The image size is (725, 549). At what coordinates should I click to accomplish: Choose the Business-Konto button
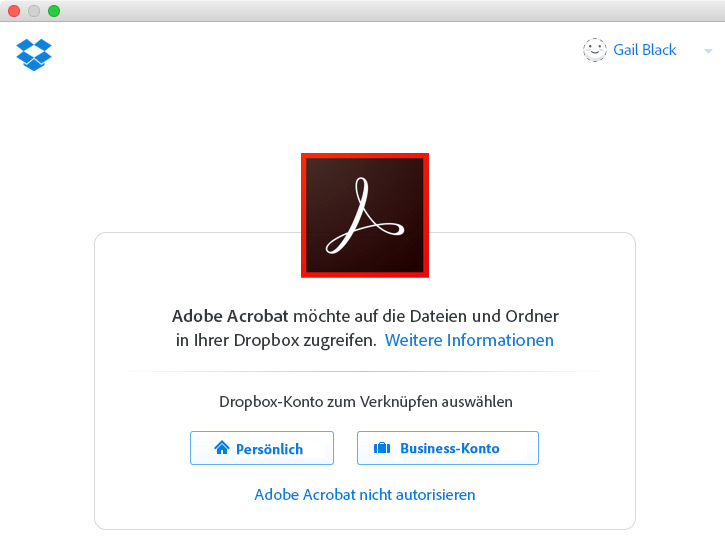pos(448,448)
